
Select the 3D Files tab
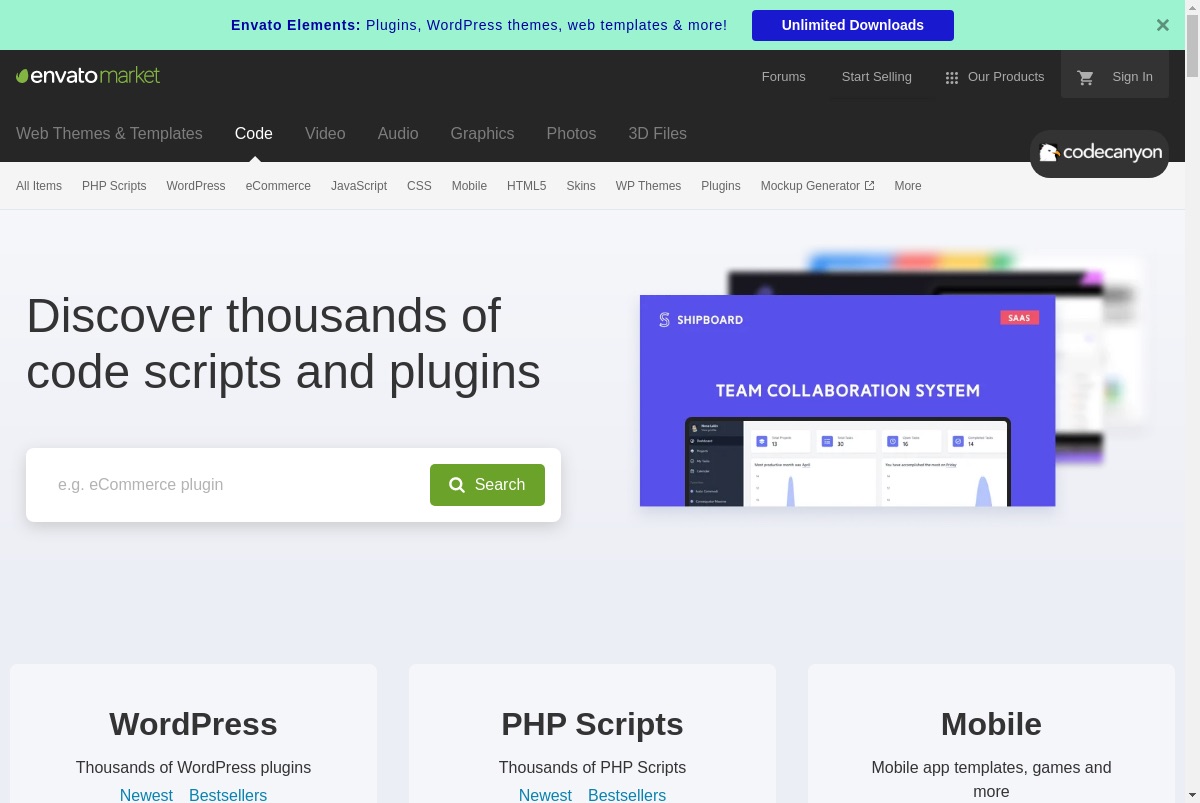[657, 133]
